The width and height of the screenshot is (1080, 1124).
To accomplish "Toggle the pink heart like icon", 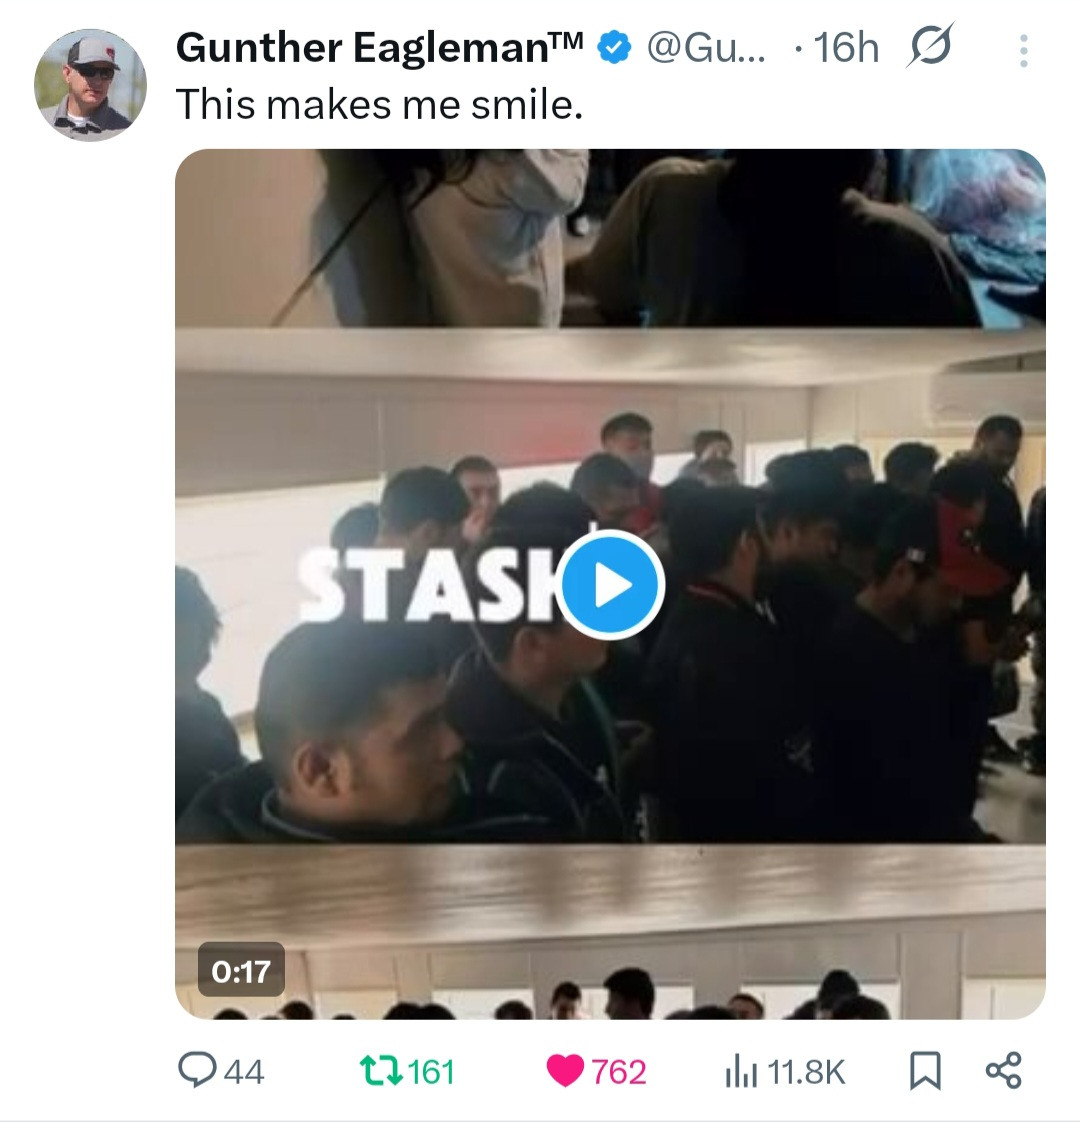I will (x=565, y=1072).
